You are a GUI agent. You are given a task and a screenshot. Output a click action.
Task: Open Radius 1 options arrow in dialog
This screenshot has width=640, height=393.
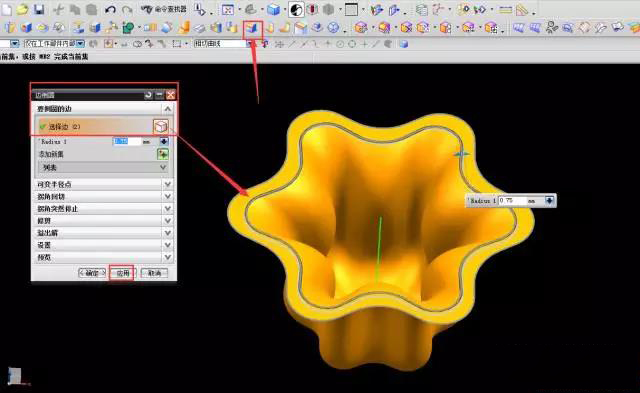[164, 142]
